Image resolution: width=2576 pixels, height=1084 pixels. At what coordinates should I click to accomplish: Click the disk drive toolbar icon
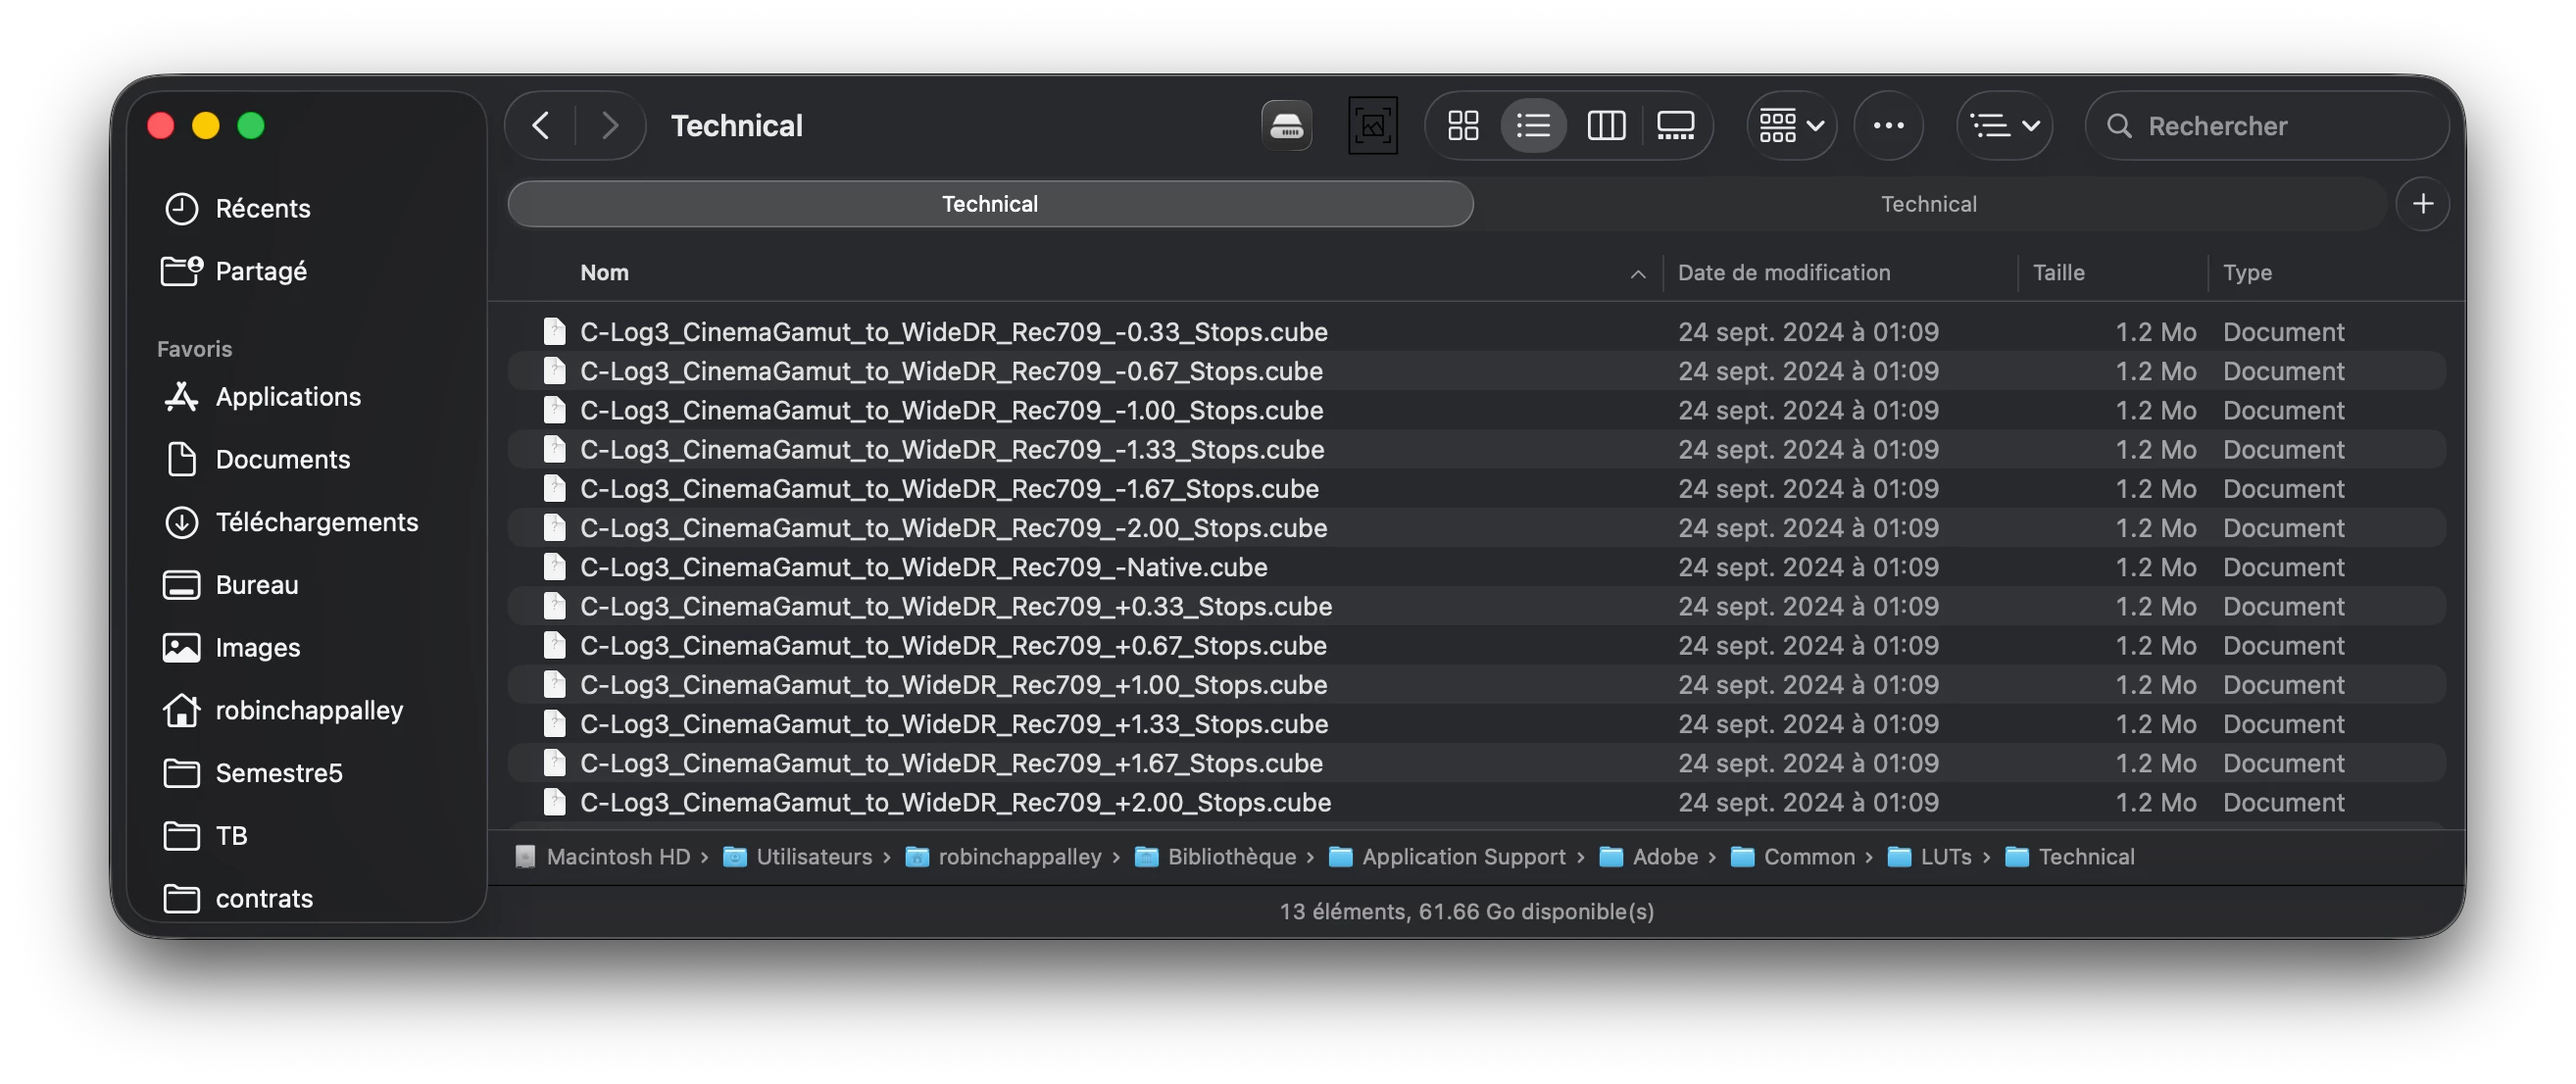point(1287,126)
